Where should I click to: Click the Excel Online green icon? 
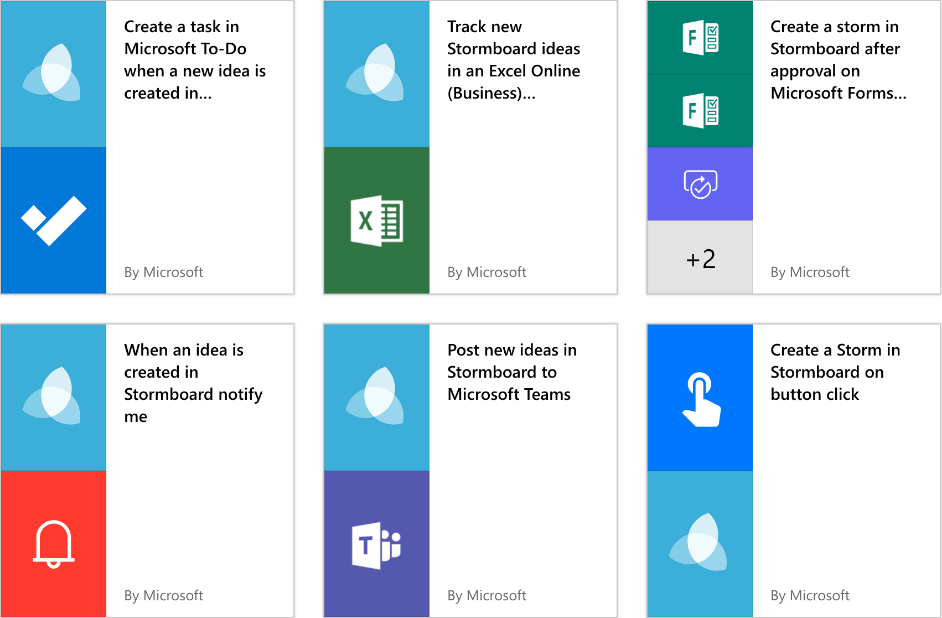(376, 219)
